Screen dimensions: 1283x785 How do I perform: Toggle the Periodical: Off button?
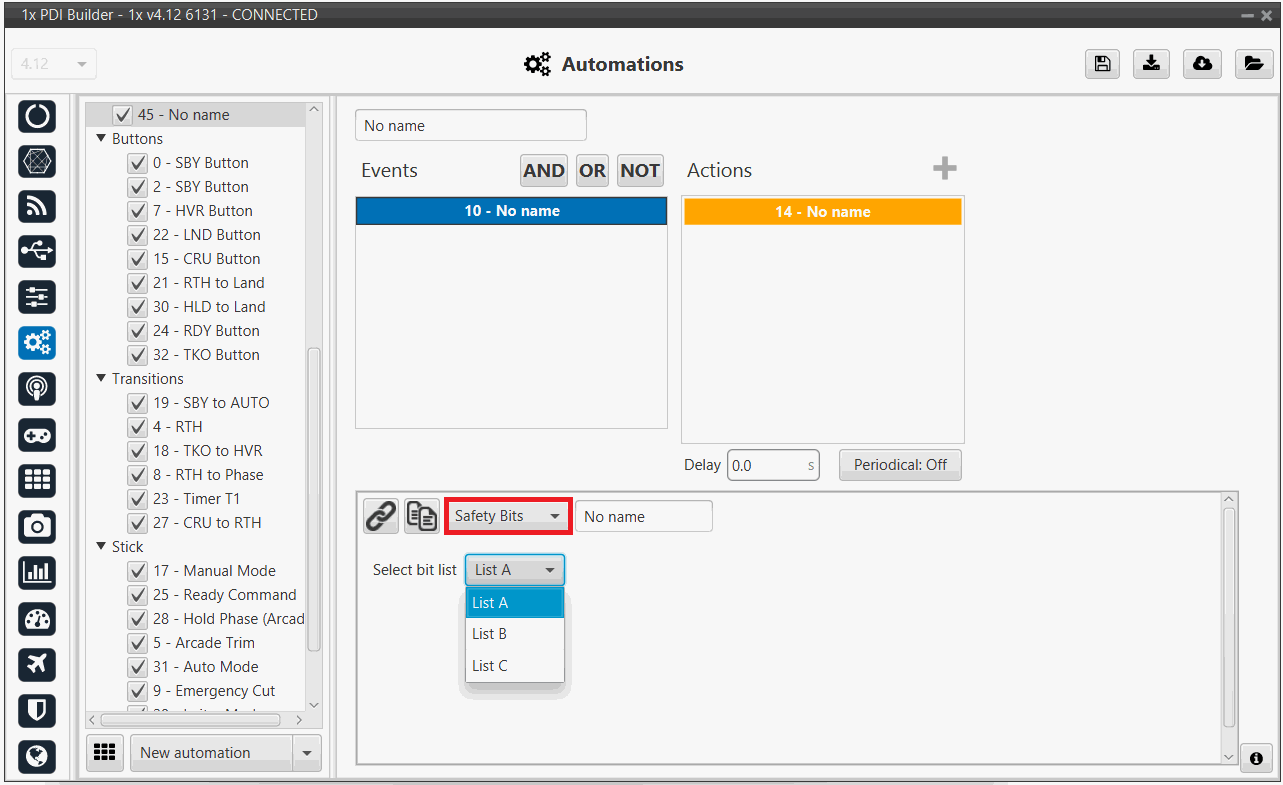[900, 465]
